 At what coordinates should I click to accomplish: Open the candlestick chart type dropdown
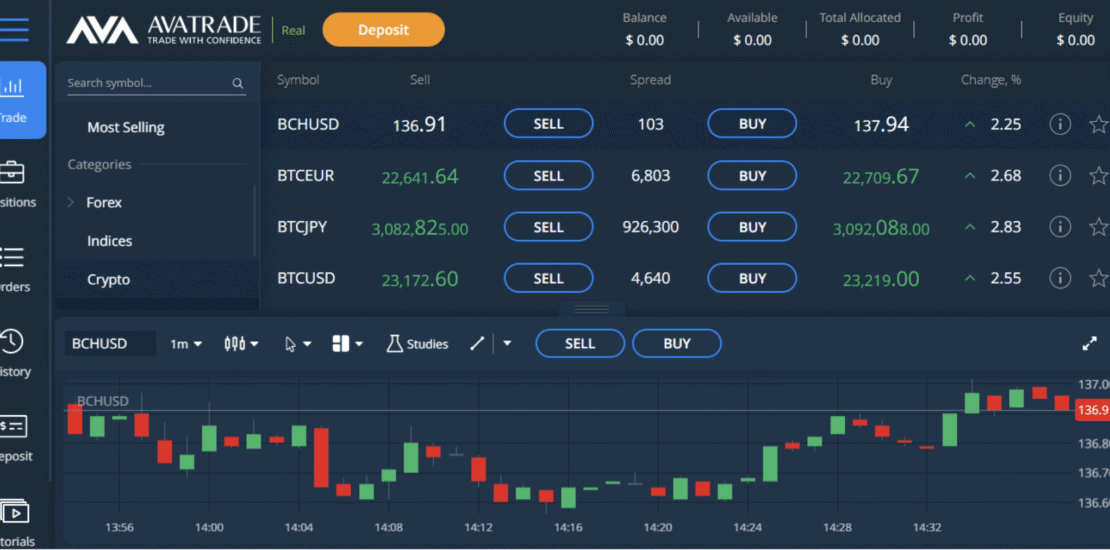241,344
